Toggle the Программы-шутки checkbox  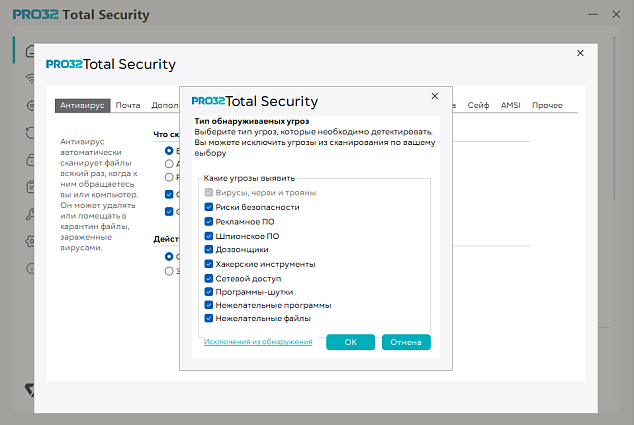coord(209,292)
